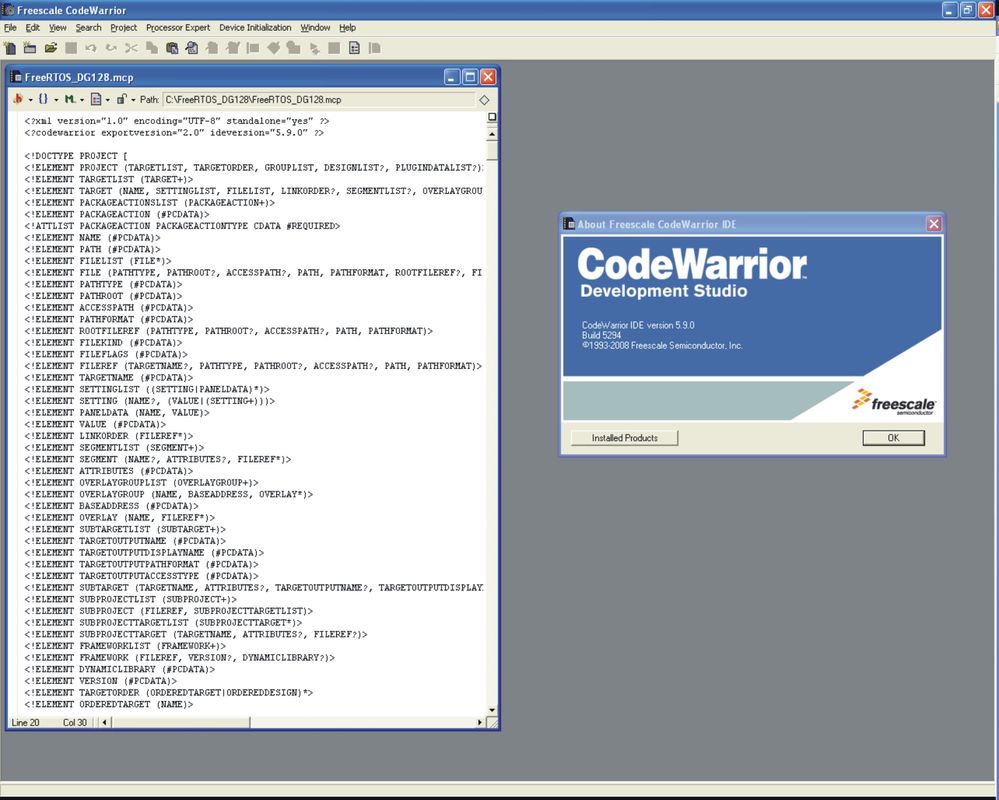This screenshot has height=800, width=999.
Task: Open the header files (.h) popup
Action: point(21,99)
